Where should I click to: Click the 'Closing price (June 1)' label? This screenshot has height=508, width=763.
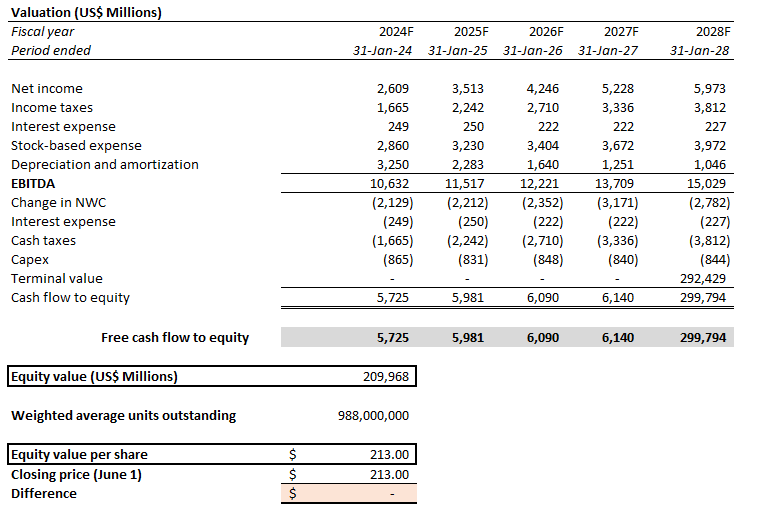point(76,474)
